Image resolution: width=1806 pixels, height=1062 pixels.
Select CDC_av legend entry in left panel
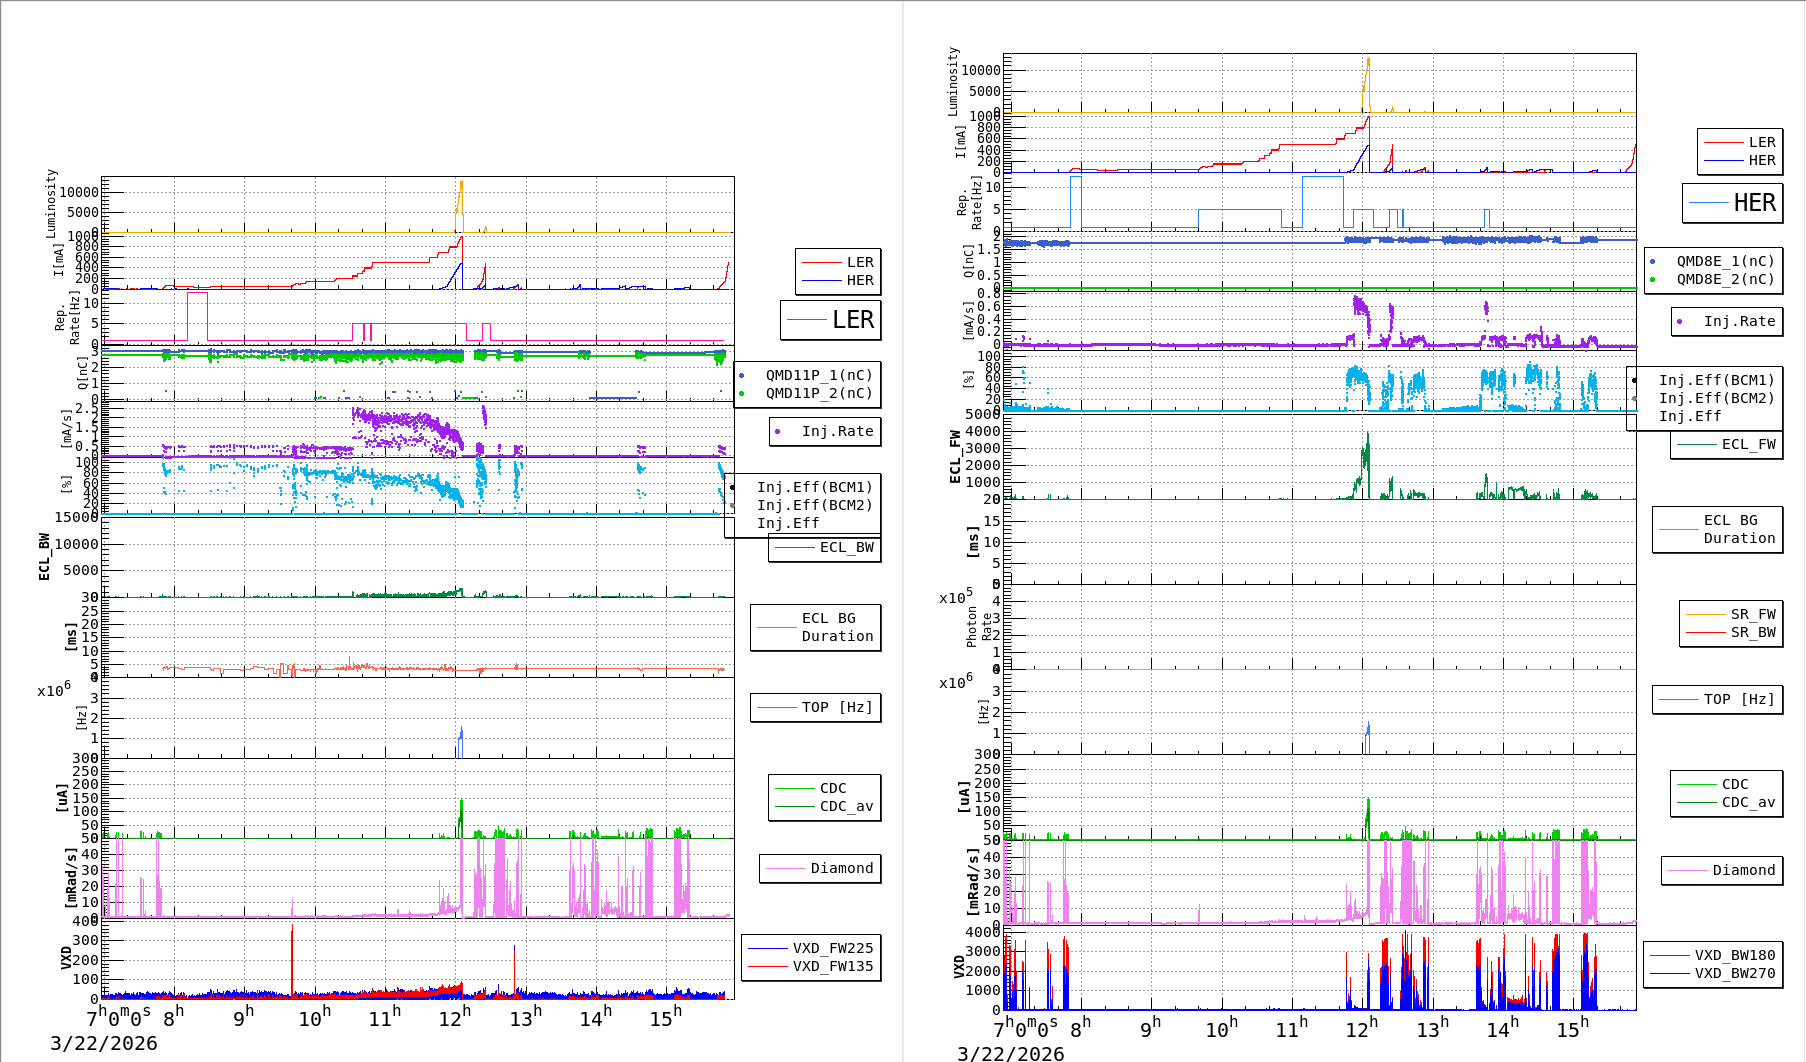tap(845, 806)
